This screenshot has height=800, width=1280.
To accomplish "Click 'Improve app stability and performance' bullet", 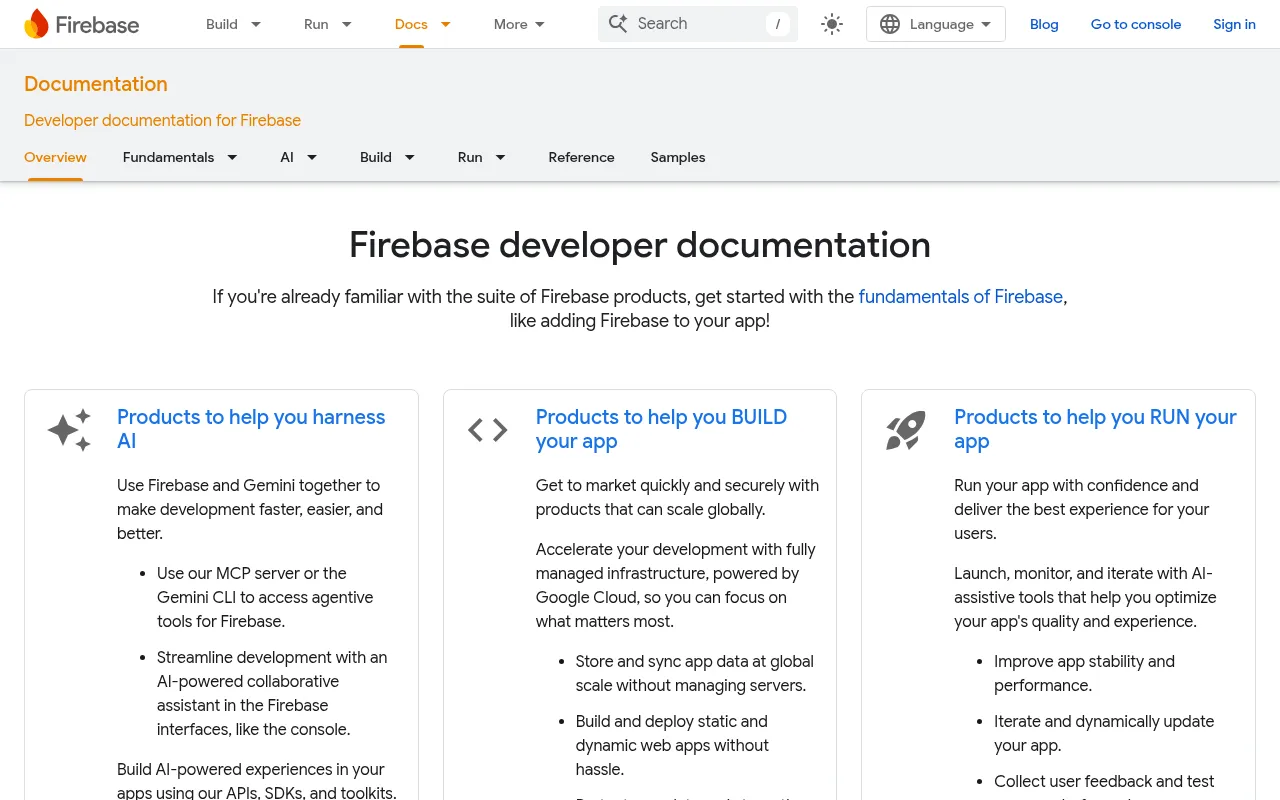I will coord(1084,673).
